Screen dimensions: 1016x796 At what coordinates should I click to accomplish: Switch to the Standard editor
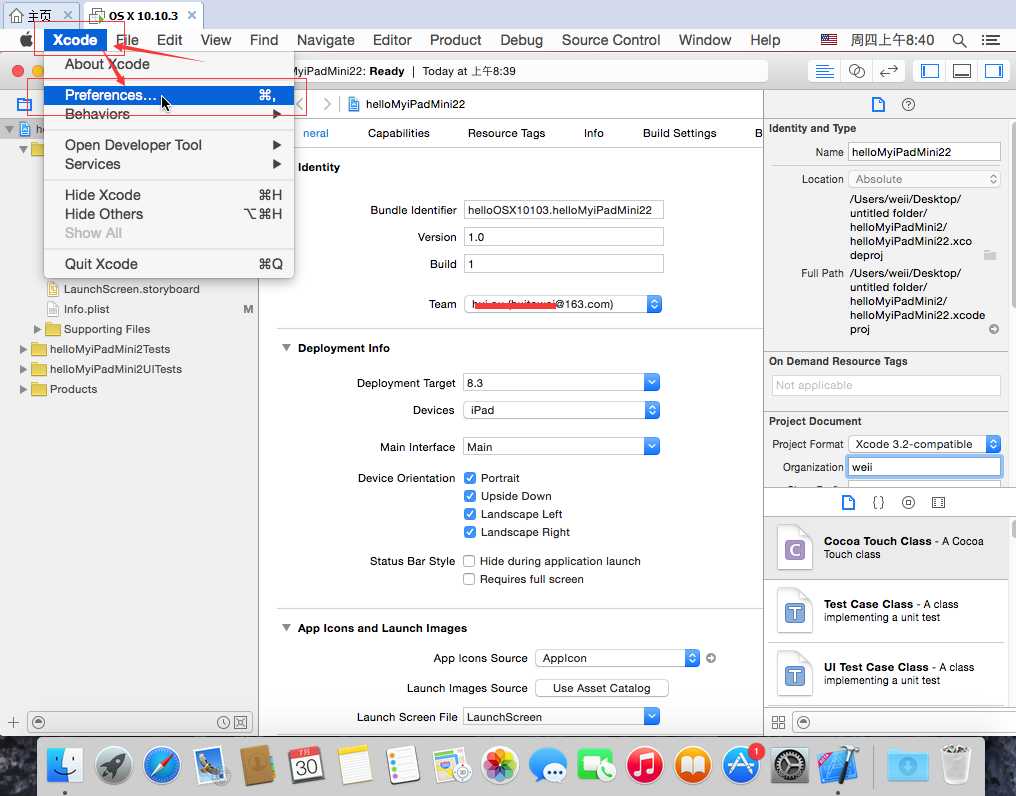pos(824,71)
